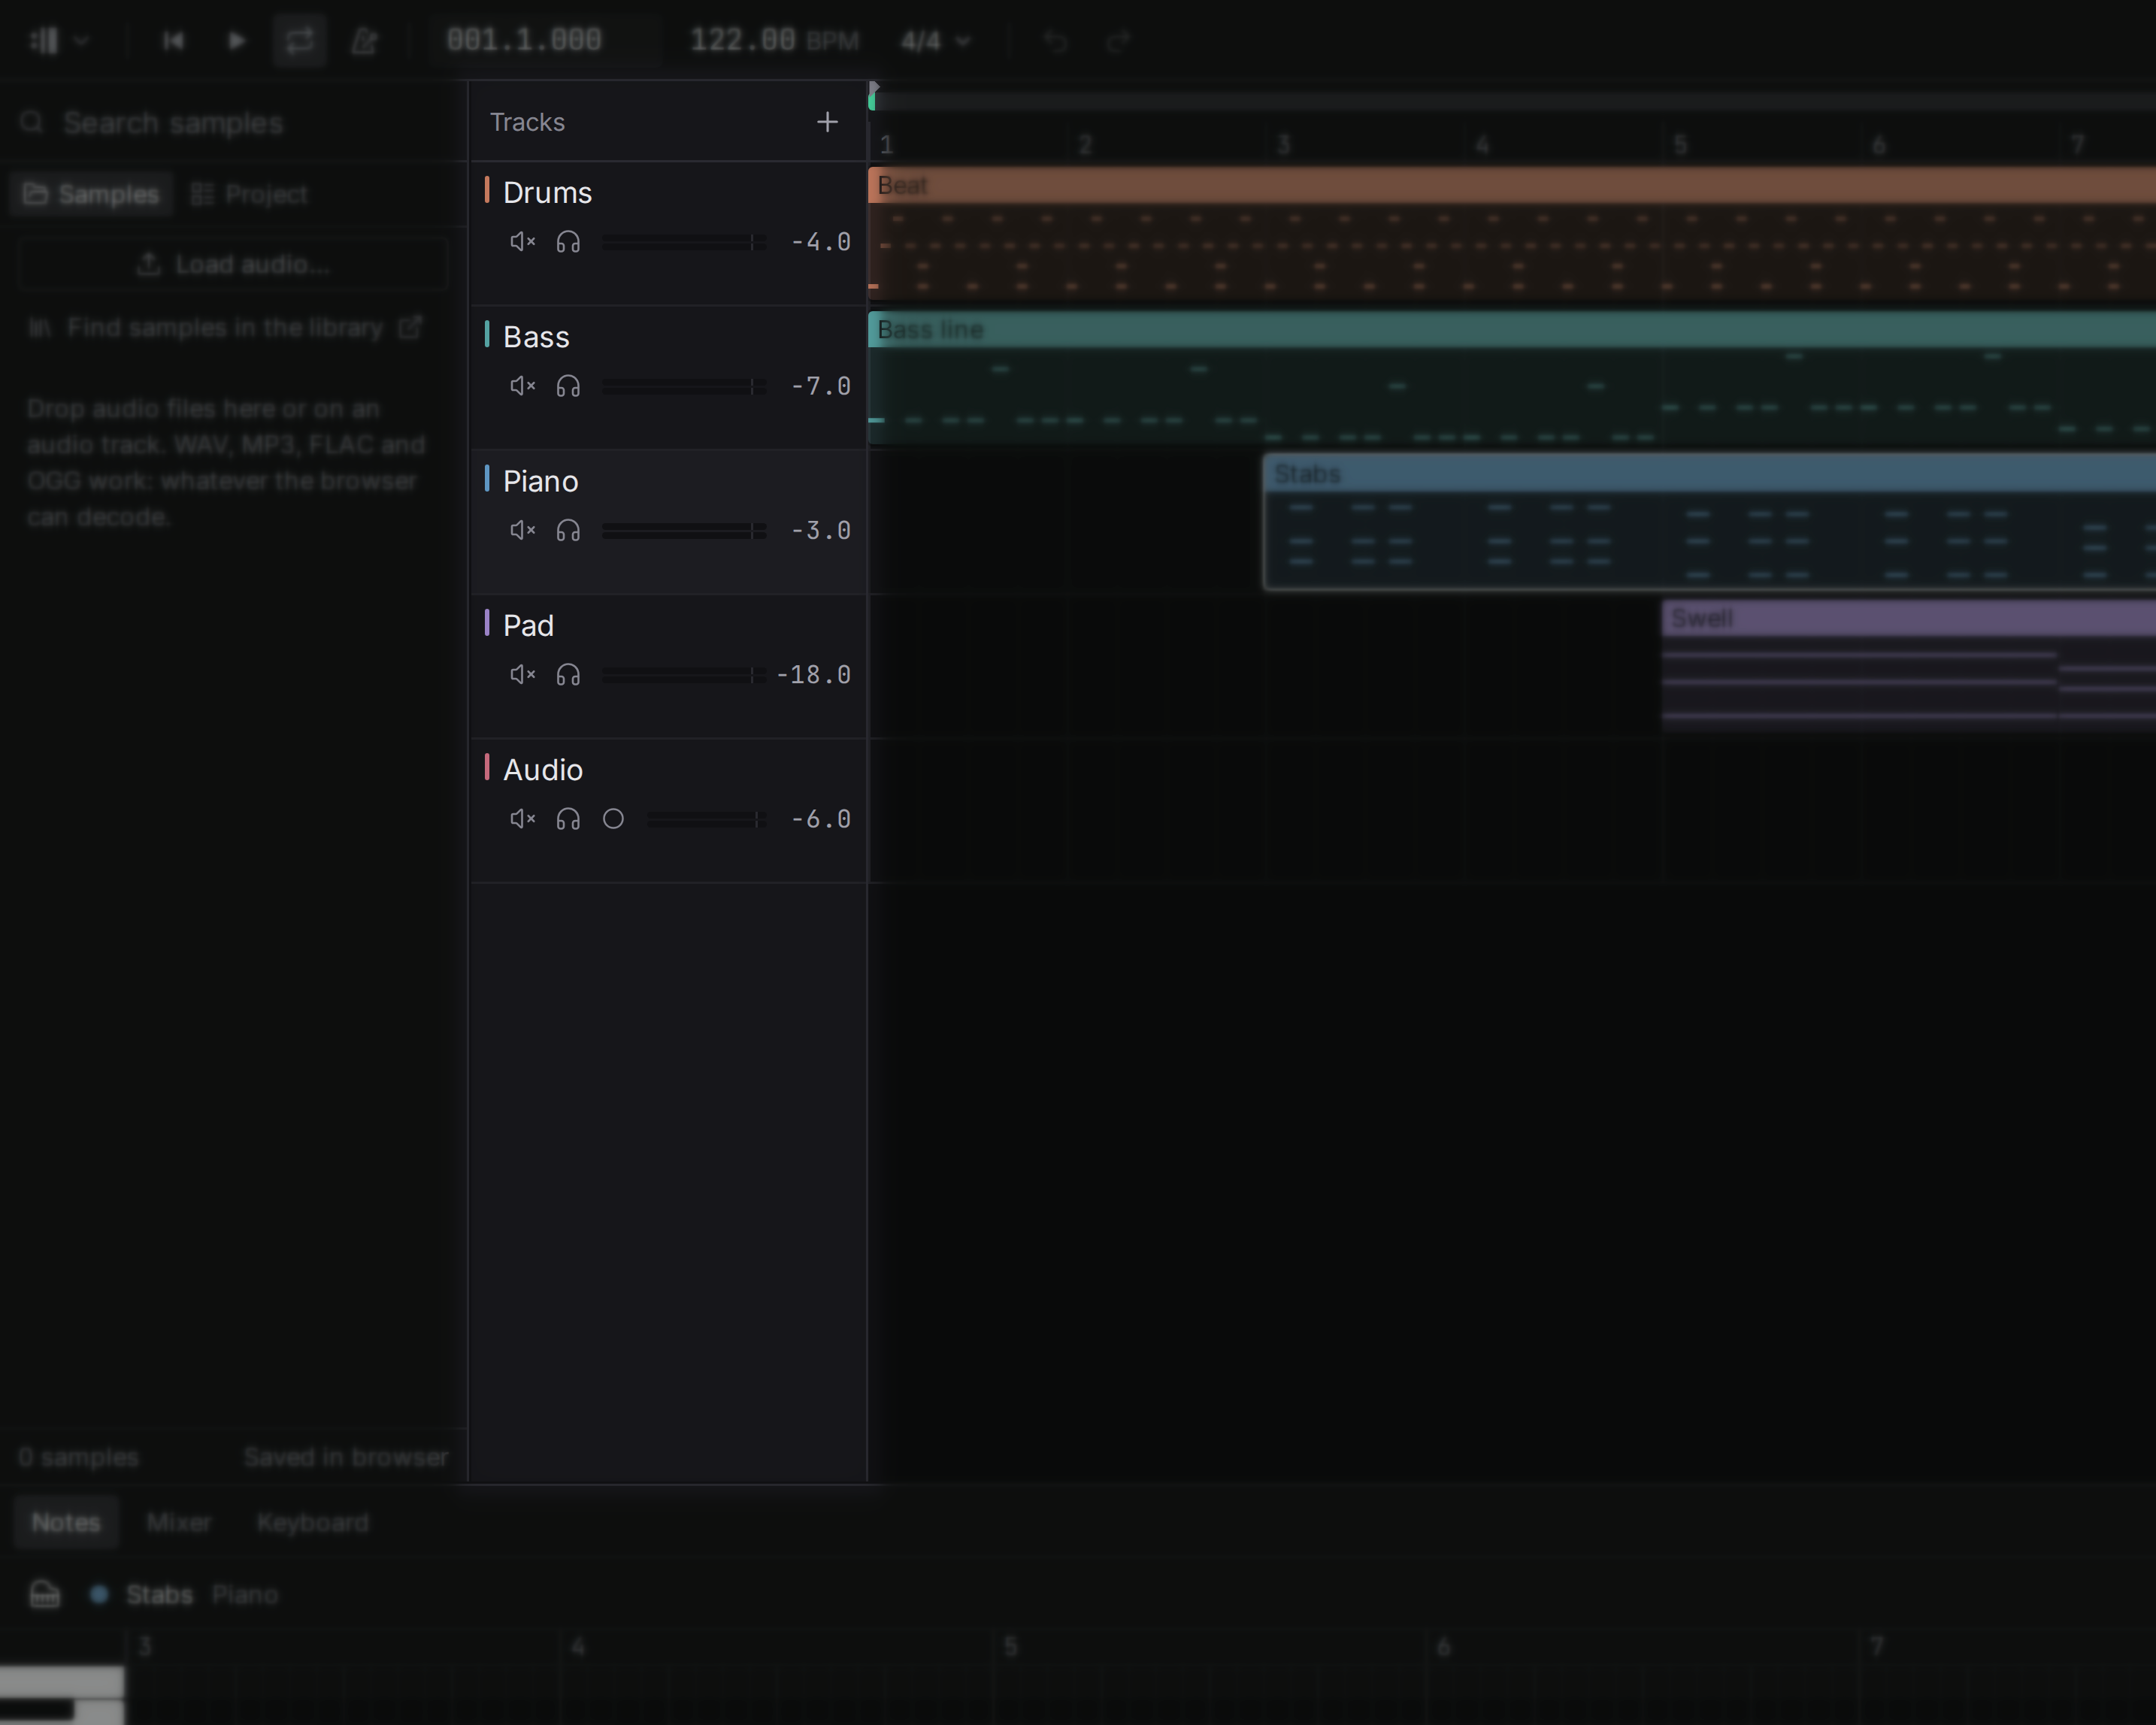The height and width of the screenshot is (1725, 2156).
Task: Click the Pad volume slider
Action: 684,675
